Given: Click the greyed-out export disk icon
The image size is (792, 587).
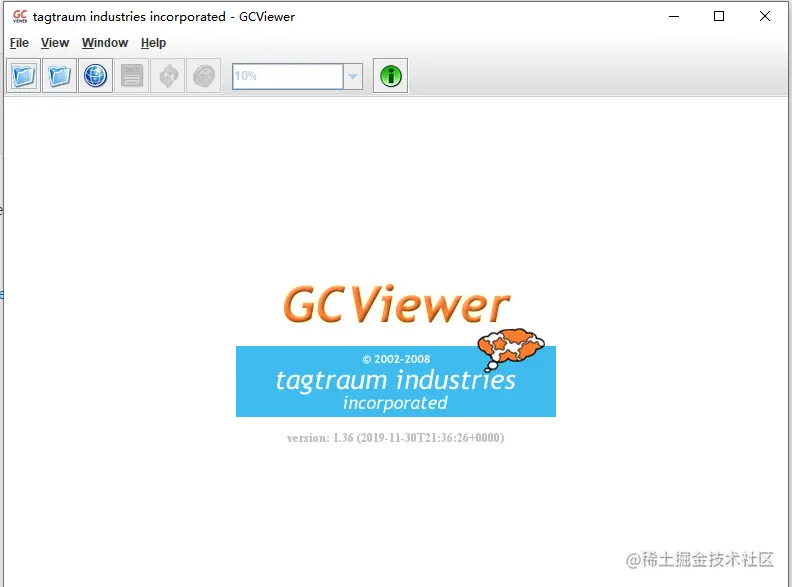Looking at the screenshot, I should coord(132,76).
